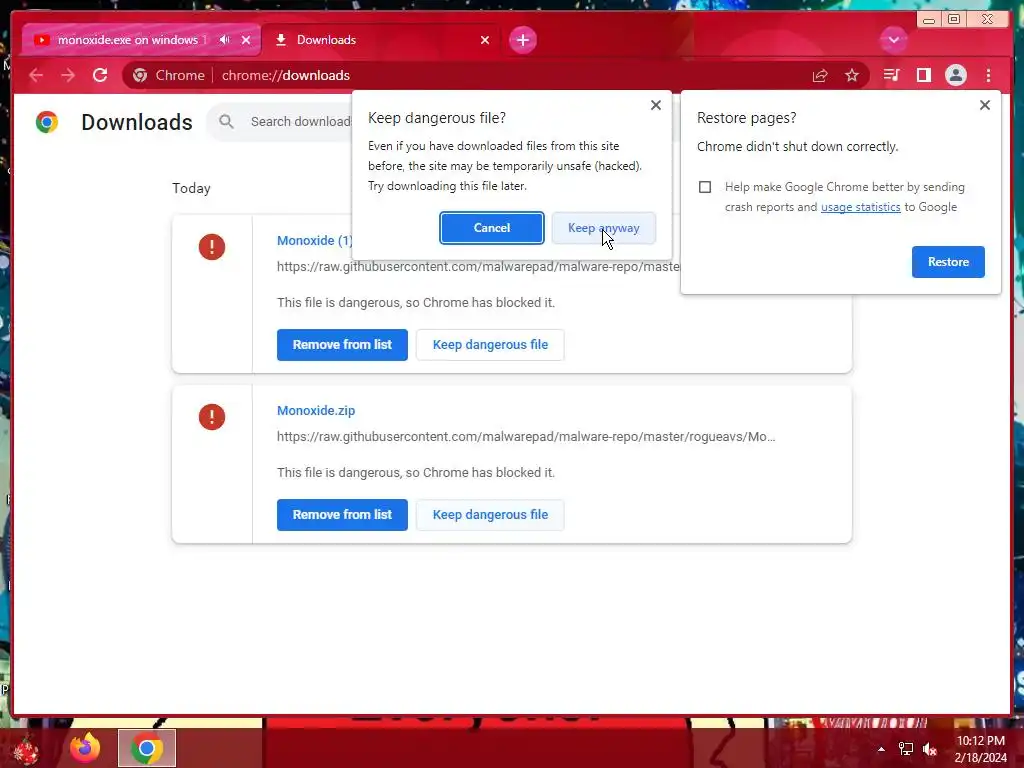Screen dimensions: 1024x768
Task: Click the search magnifier icon
Action: [x=226, y=121]
